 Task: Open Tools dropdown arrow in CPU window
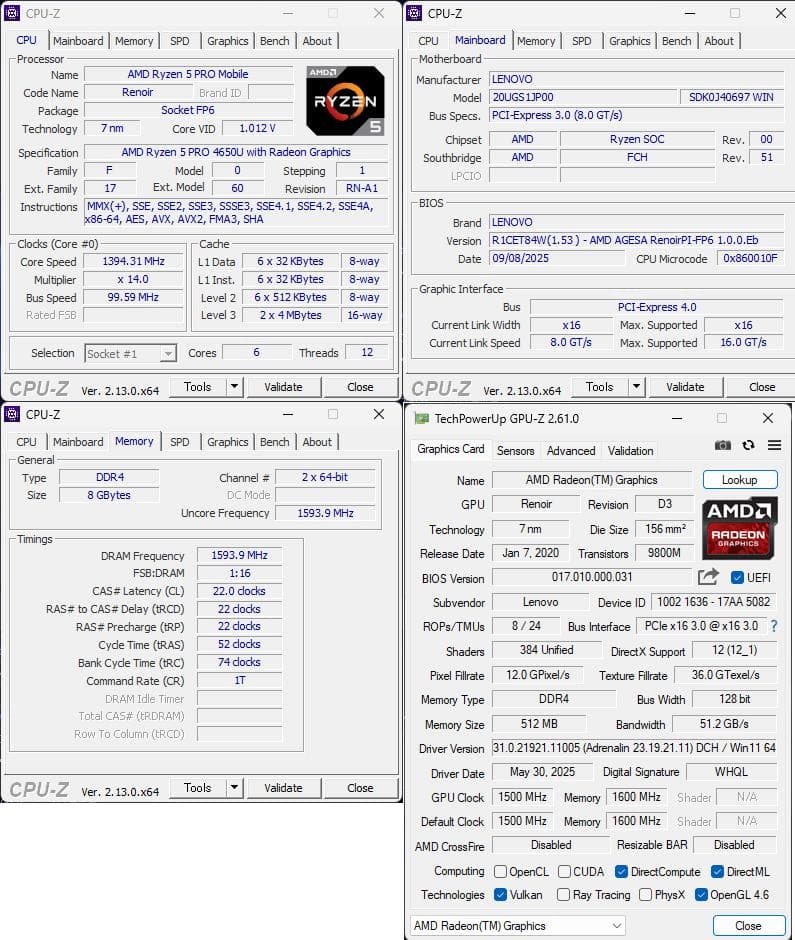pos(234,387)
